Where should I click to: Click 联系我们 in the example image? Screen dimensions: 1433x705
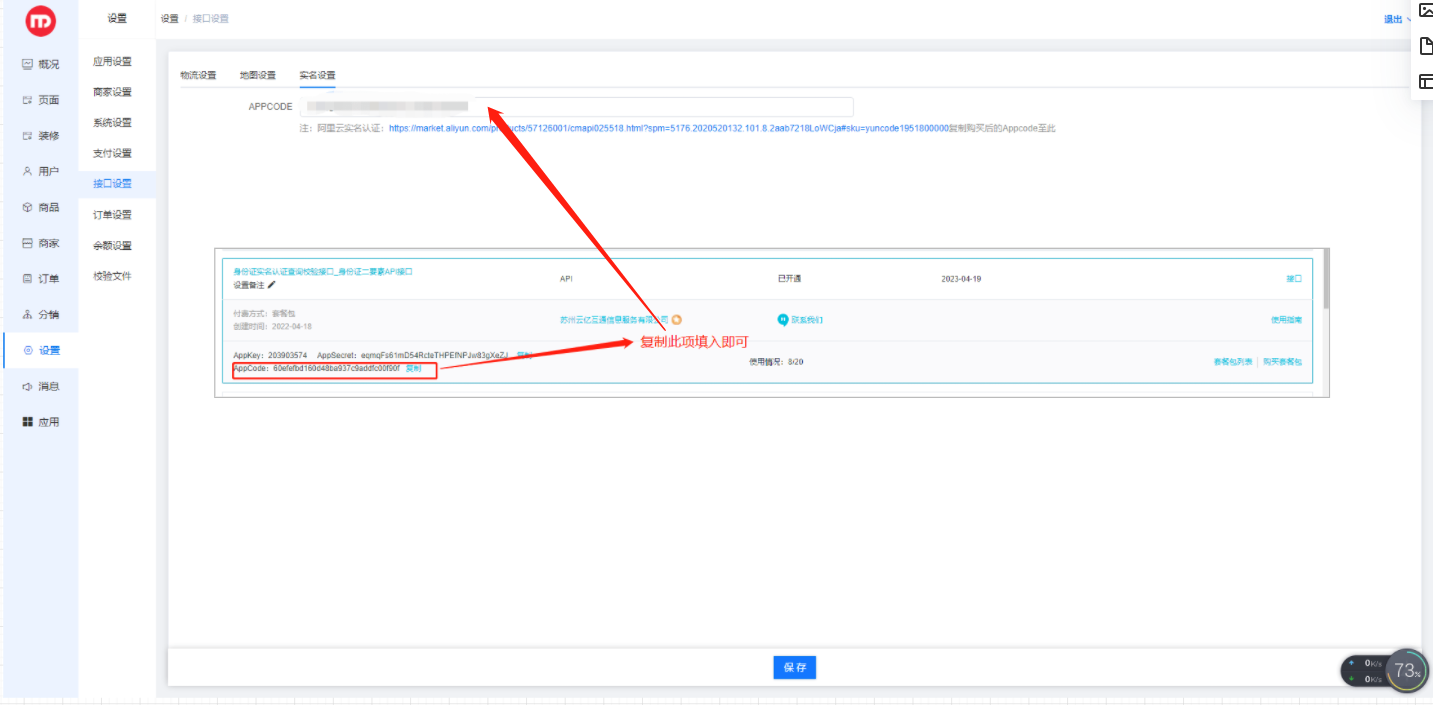(808, 320)
